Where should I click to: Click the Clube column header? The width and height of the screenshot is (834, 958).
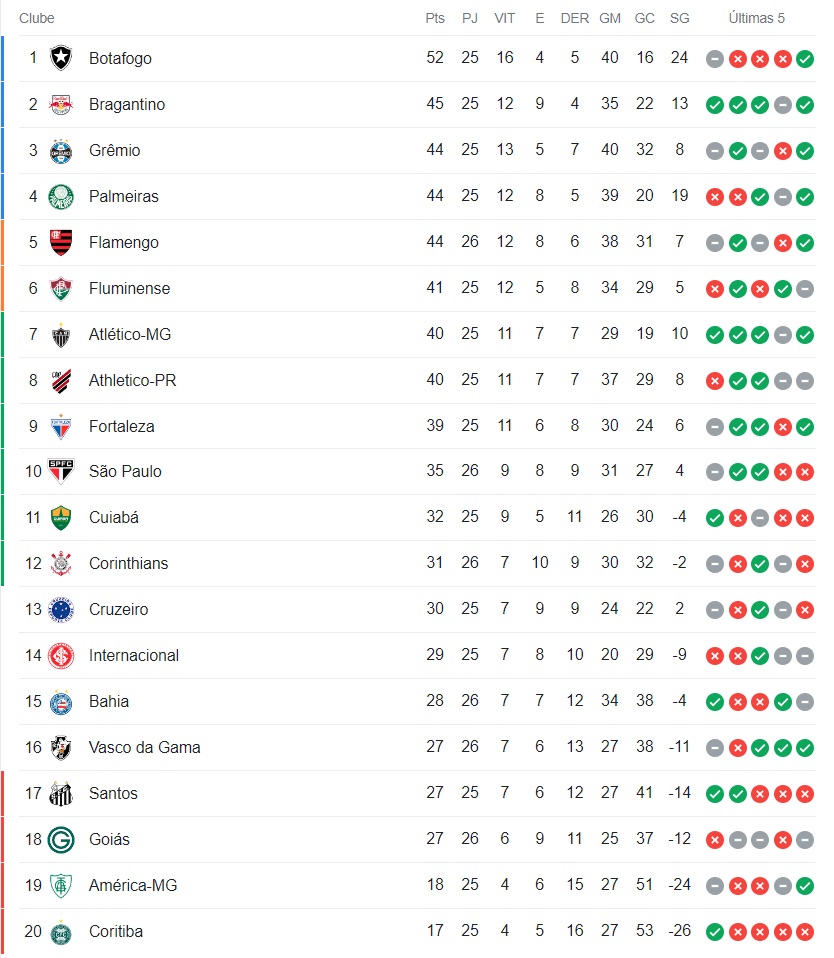click(37, 18)
